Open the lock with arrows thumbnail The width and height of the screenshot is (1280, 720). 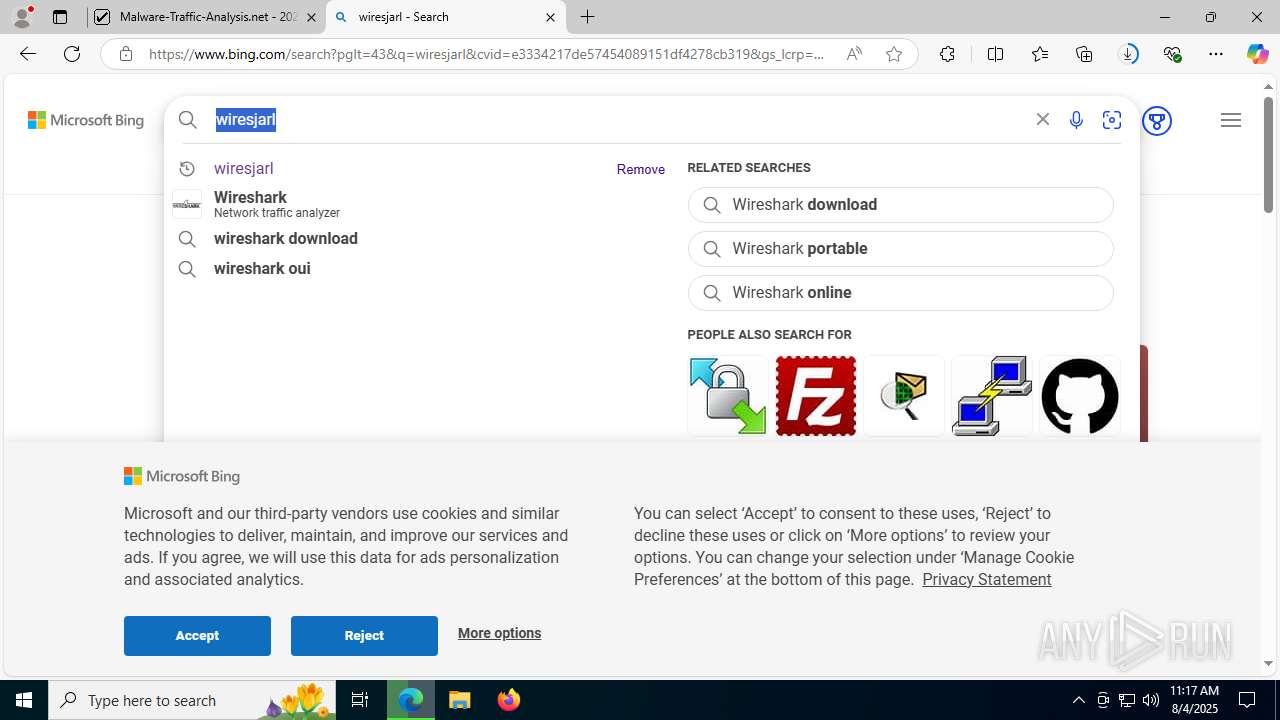point(728,396)
